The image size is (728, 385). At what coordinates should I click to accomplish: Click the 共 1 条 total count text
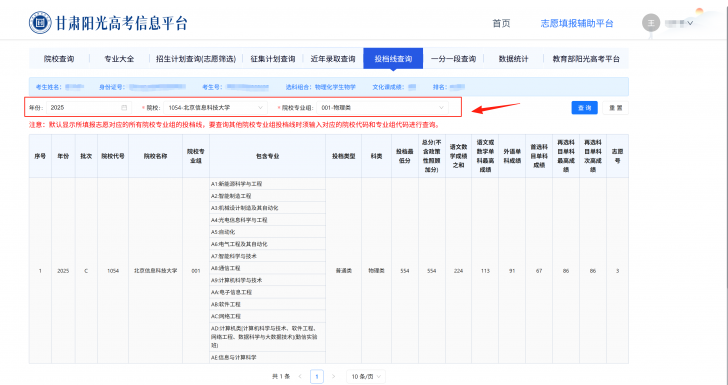(x=281, y=377)
